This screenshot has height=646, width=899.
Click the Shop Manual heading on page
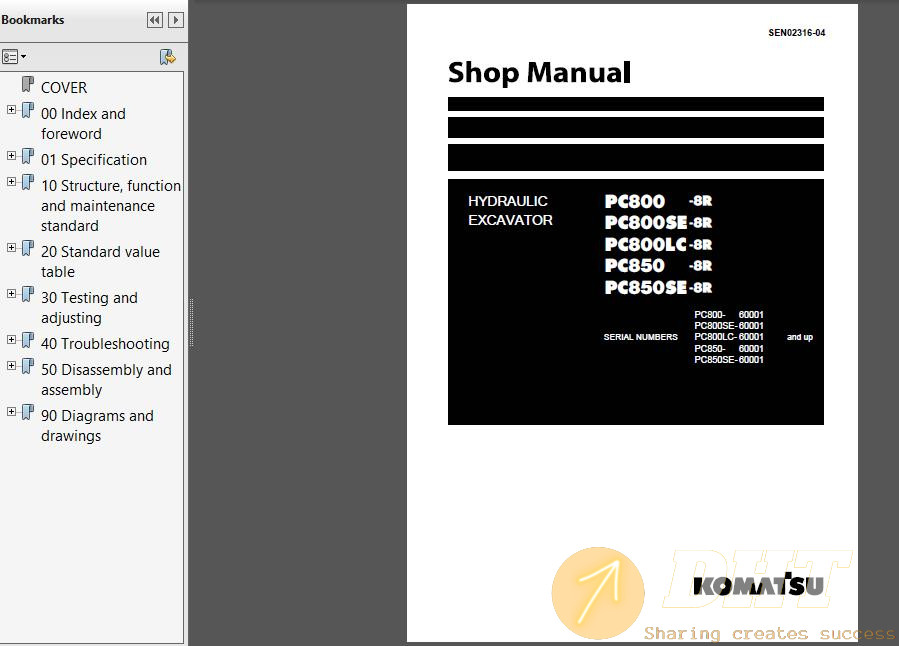pyautogui.click(x=540, y=73)
